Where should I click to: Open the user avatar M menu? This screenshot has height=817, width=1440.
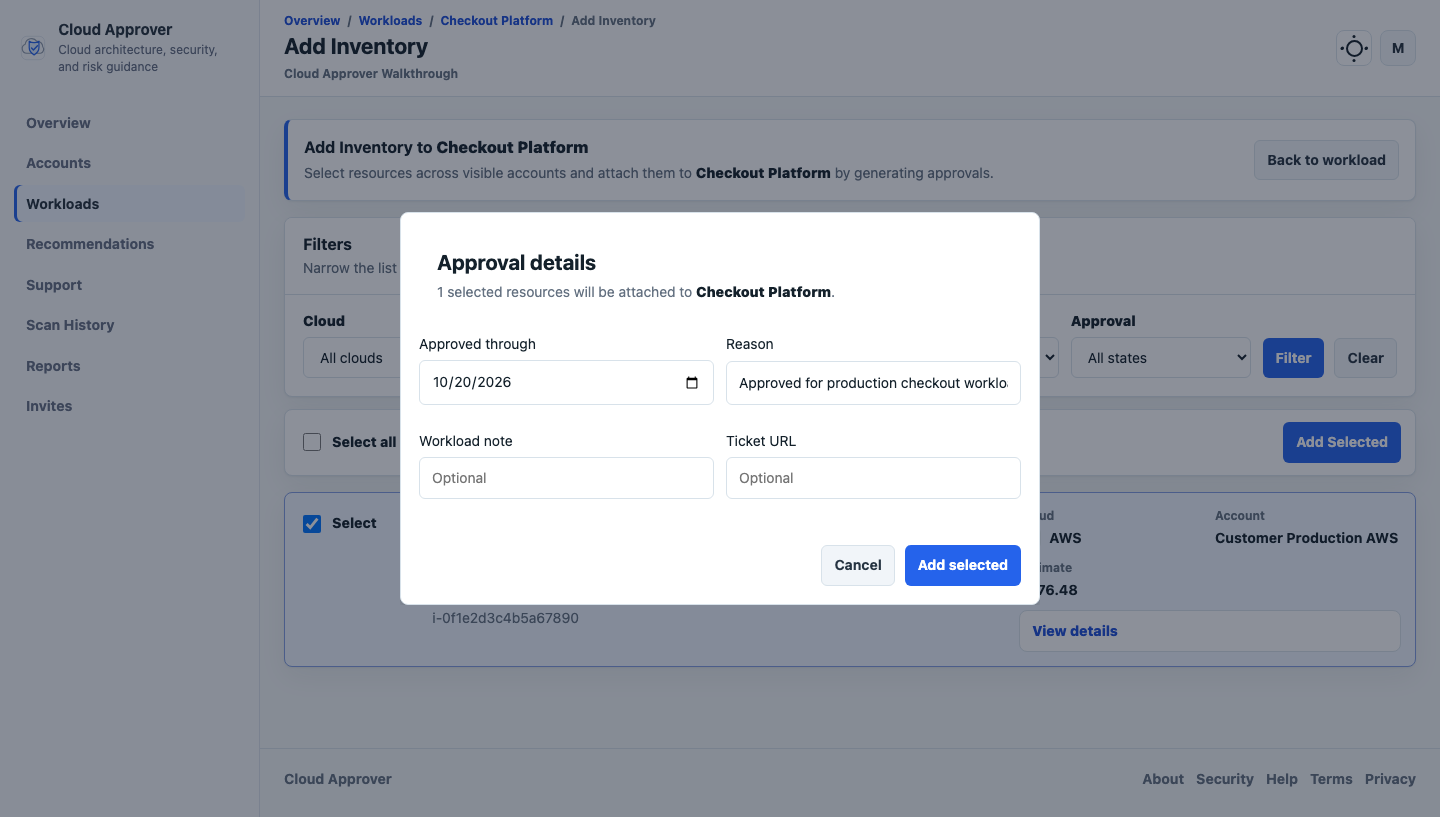point(1398,48)
